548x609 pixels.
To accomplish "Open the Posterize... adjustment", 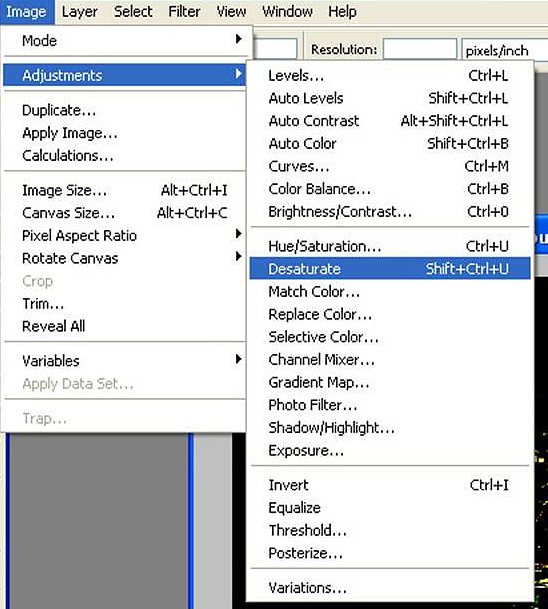I will [x=390, y=553].
